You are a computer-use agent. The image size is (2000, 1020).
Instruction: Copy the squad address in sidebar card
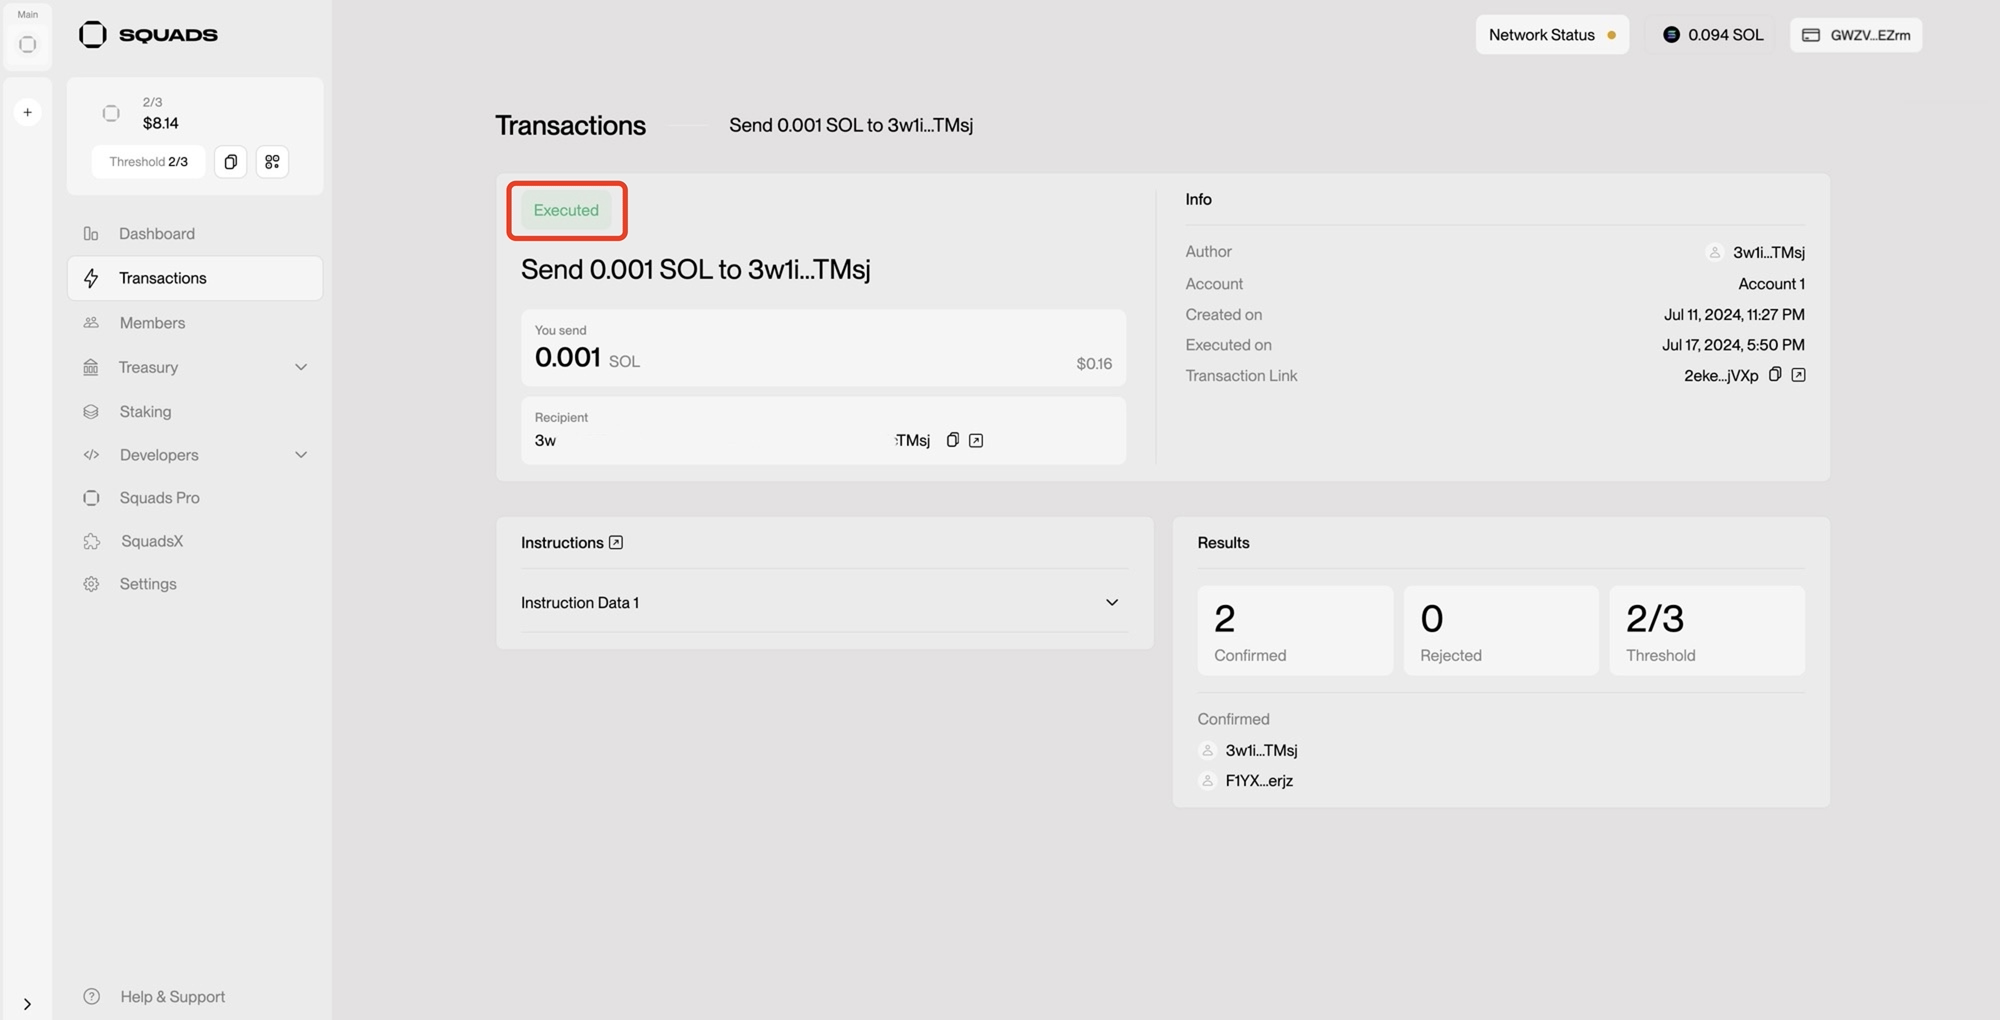click(x=230, y=162)
